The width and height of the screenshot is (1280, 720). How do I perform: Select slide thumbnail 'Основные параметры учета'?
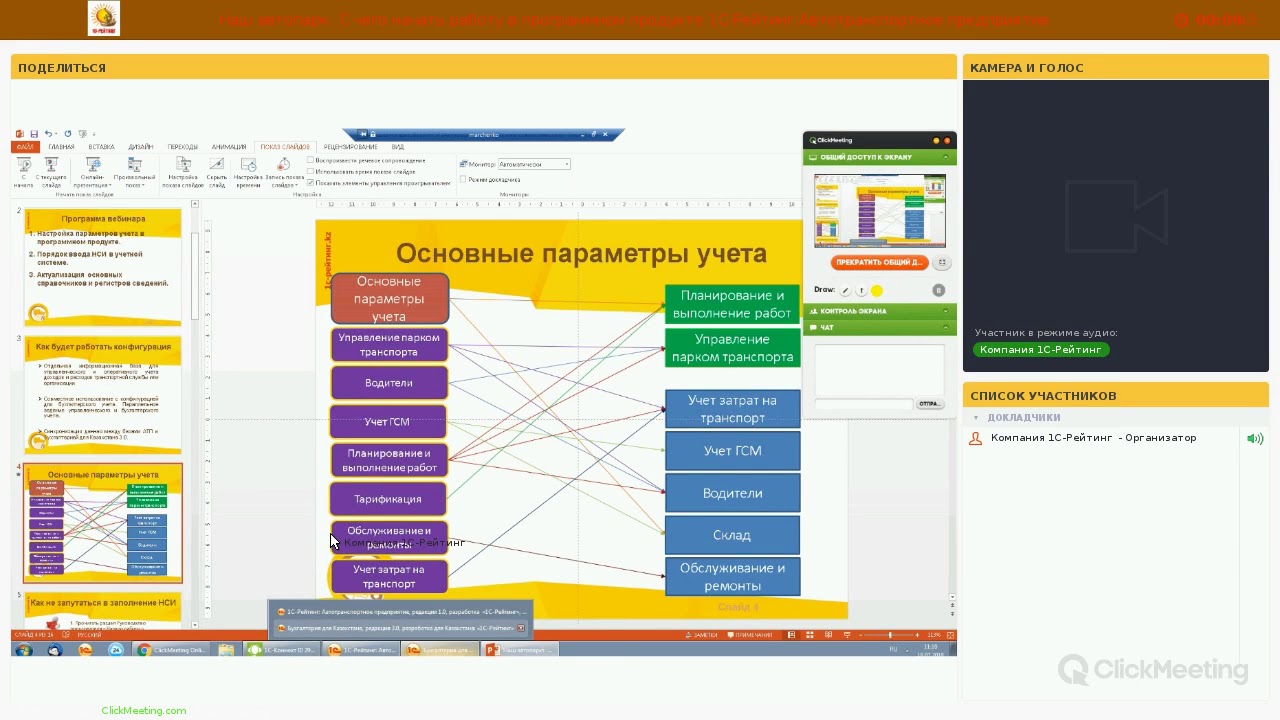103,523
